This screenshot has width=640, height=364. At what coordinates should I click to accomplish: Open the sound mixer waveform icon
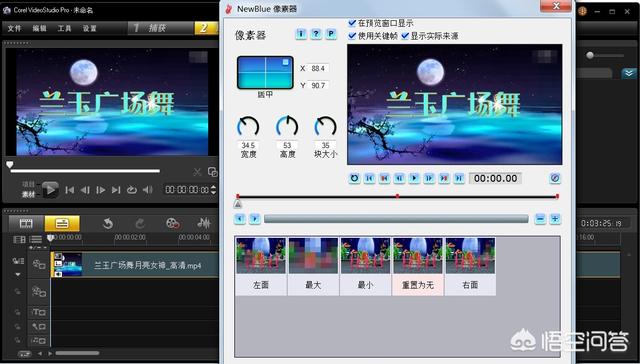click(204, 223)
